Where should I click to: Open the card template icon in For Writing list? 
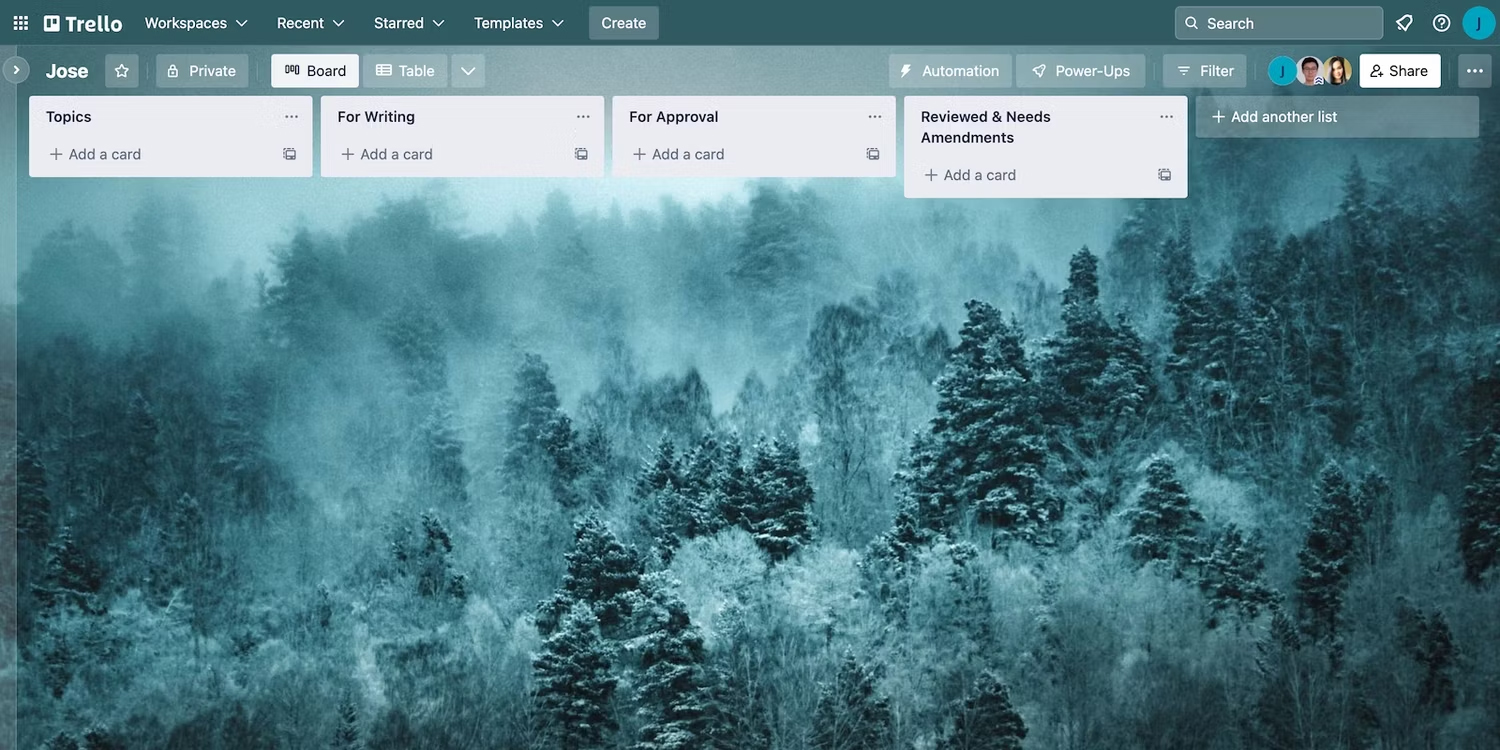(580, 153)
